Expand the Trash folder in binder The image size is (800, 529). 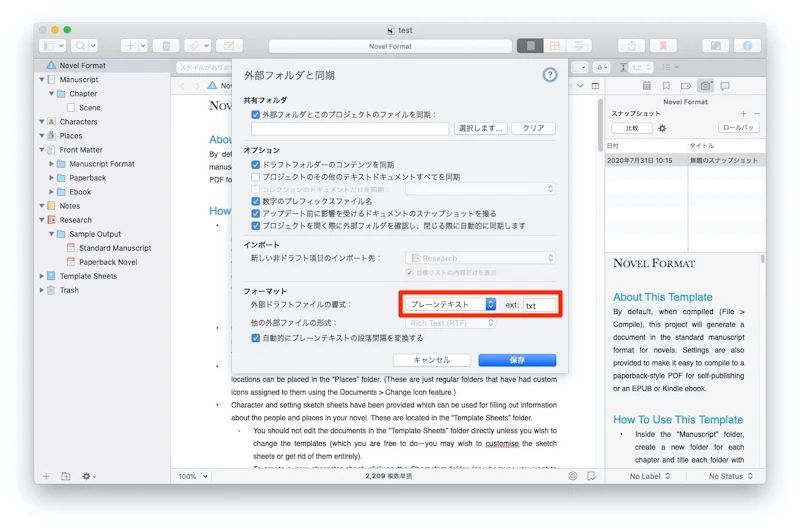coord(42,290)
